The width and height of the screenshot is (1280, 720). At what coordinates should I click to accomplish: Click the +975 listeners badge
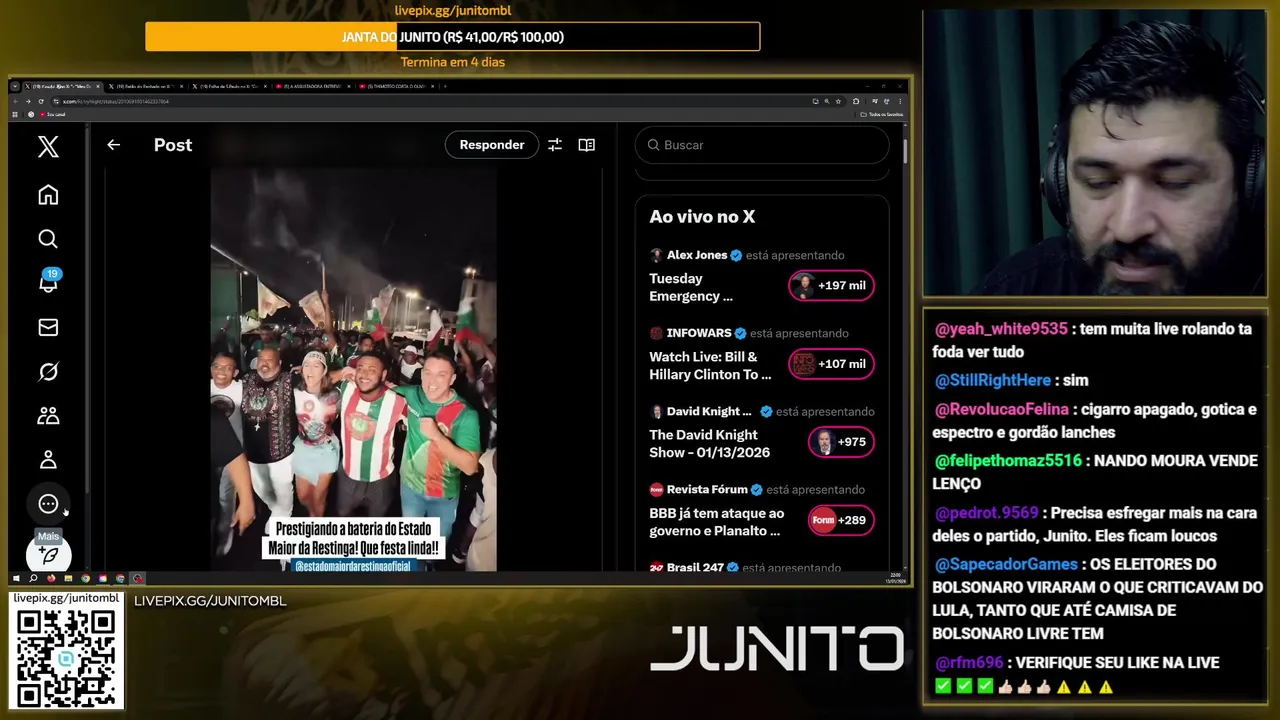(x=841, y=442)
